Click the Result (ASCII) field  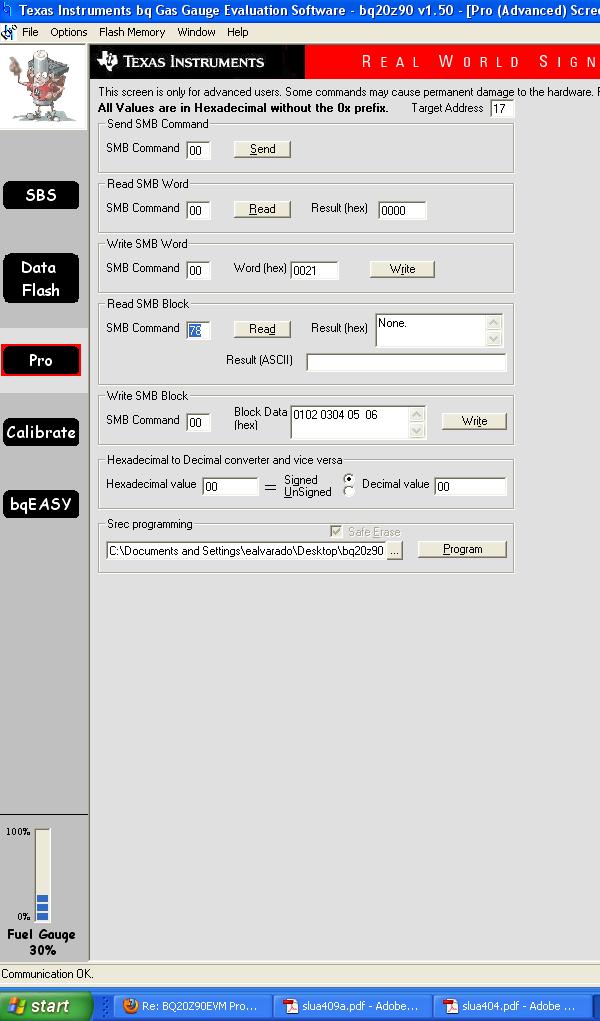pos(406,363)
